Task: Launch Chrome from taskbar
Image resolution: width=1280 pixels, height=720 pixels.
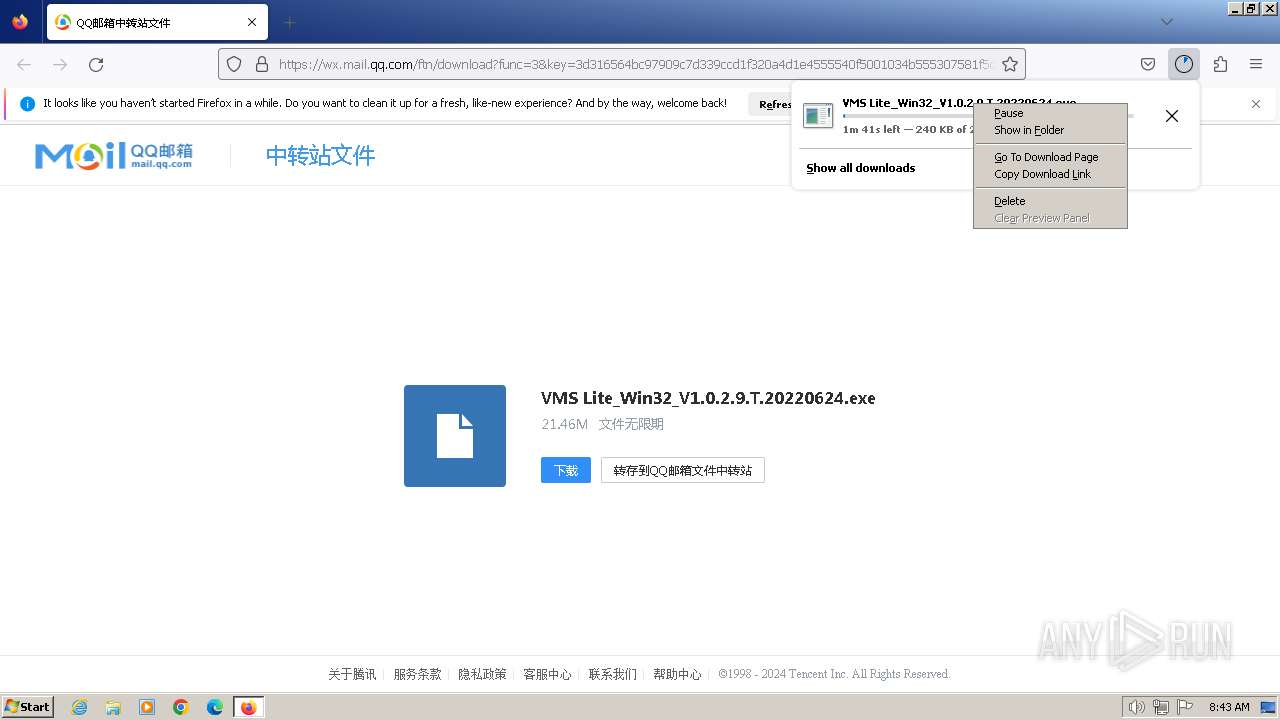Action: pos(181,707)
